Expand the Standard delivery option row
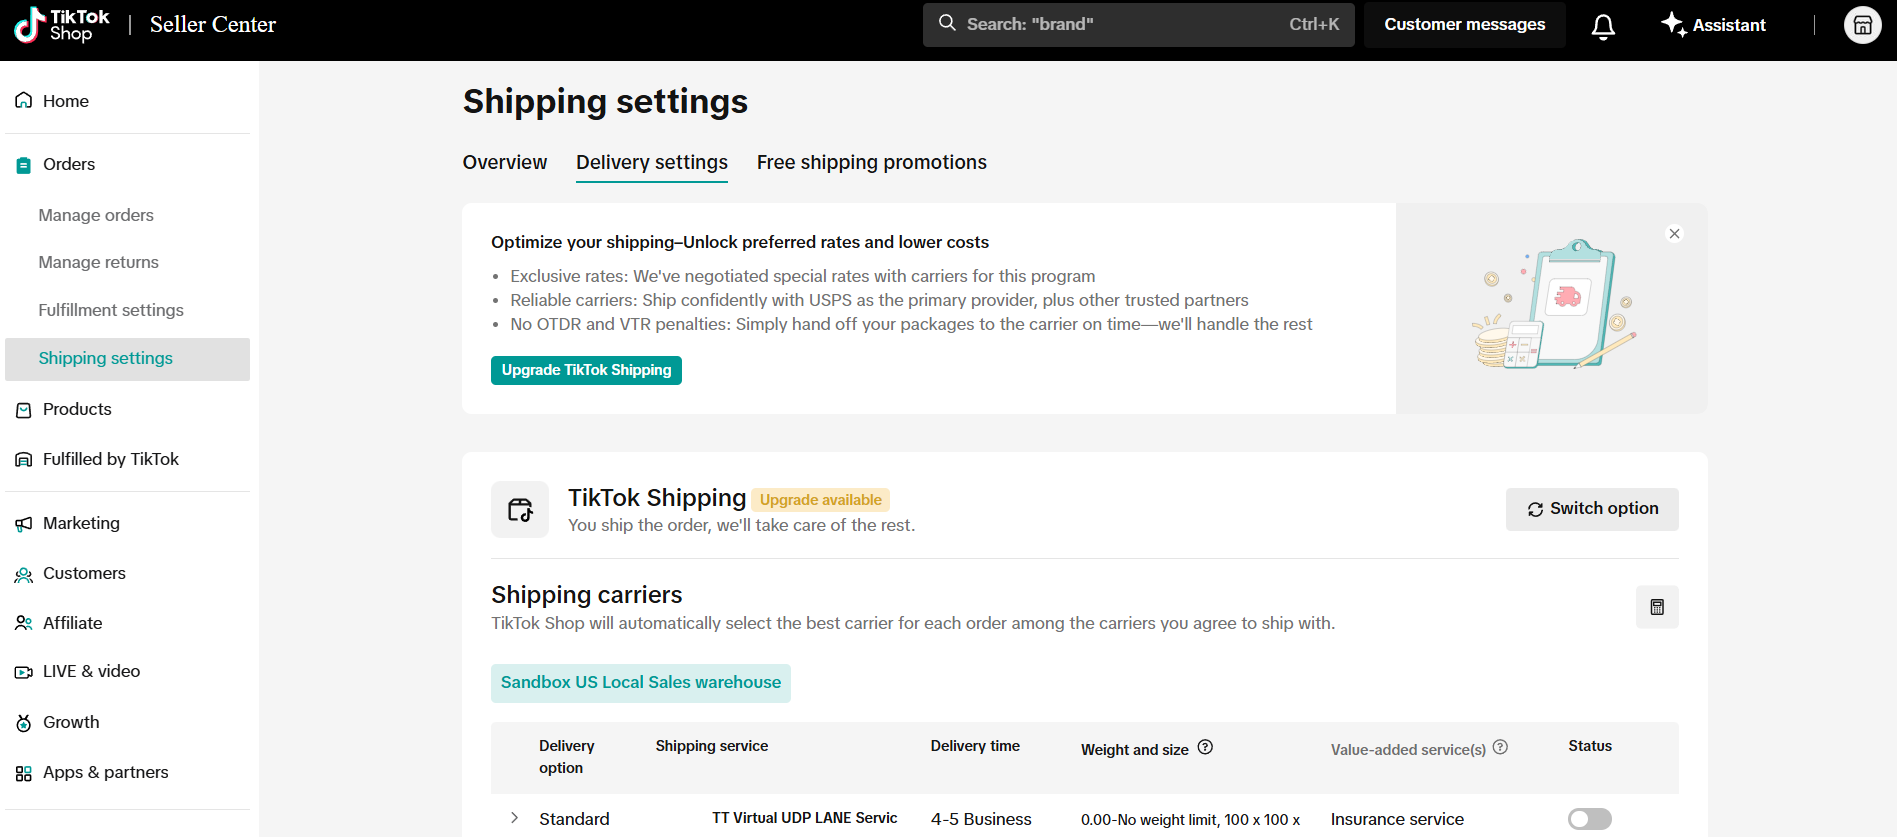The image size is (1897, 837). pyautogui.click(x=514, y=818)
